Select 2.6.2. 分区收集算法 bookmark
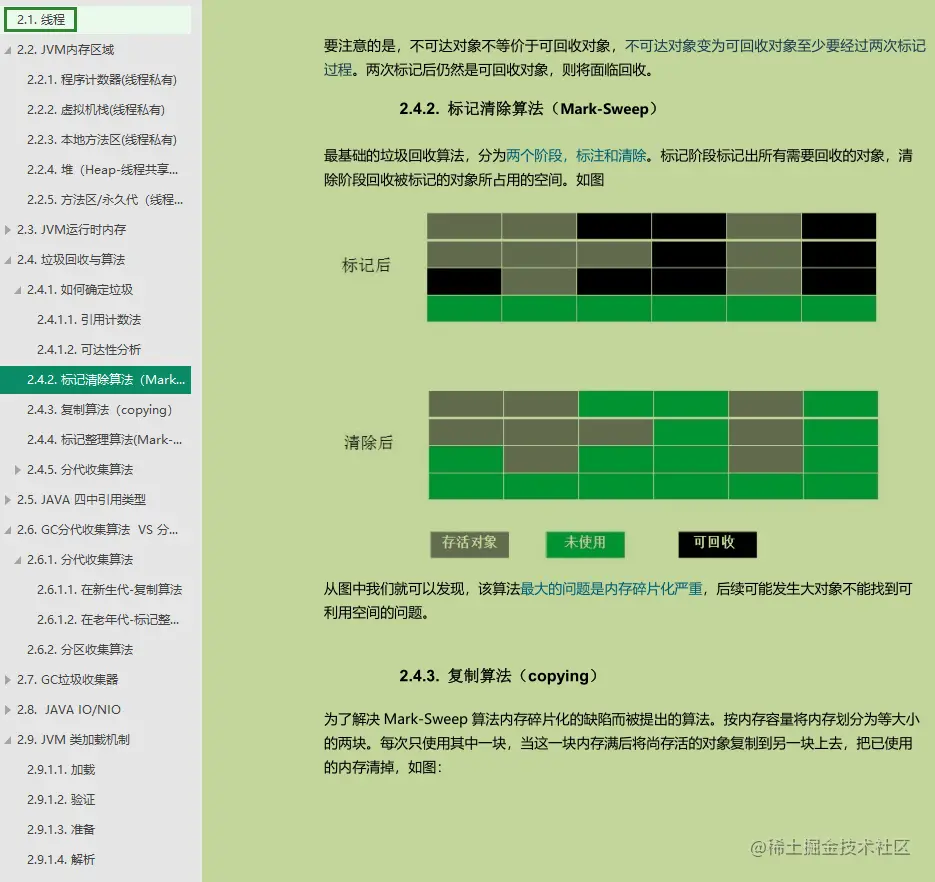Screen dimensions: 935x882 pyautogui.click(x=80, y=649)
